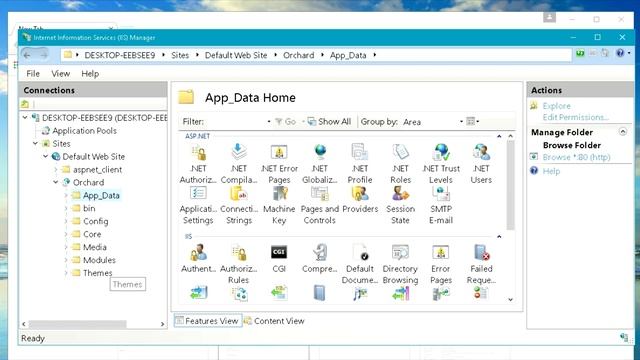
Task: Collapse the Default Web Site node
Action: click(46, 156)
